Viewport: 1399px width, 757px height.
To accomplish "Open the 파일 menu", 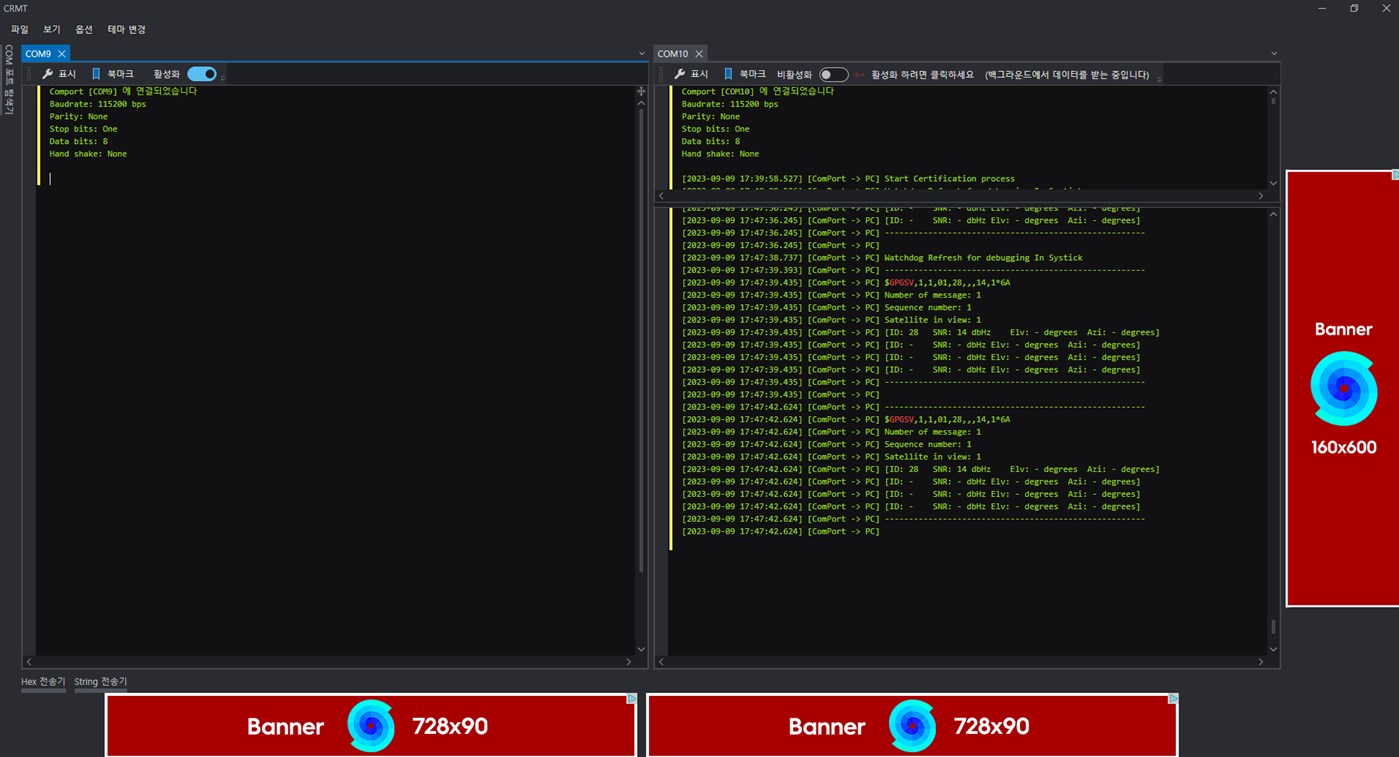I will point(19,29).
